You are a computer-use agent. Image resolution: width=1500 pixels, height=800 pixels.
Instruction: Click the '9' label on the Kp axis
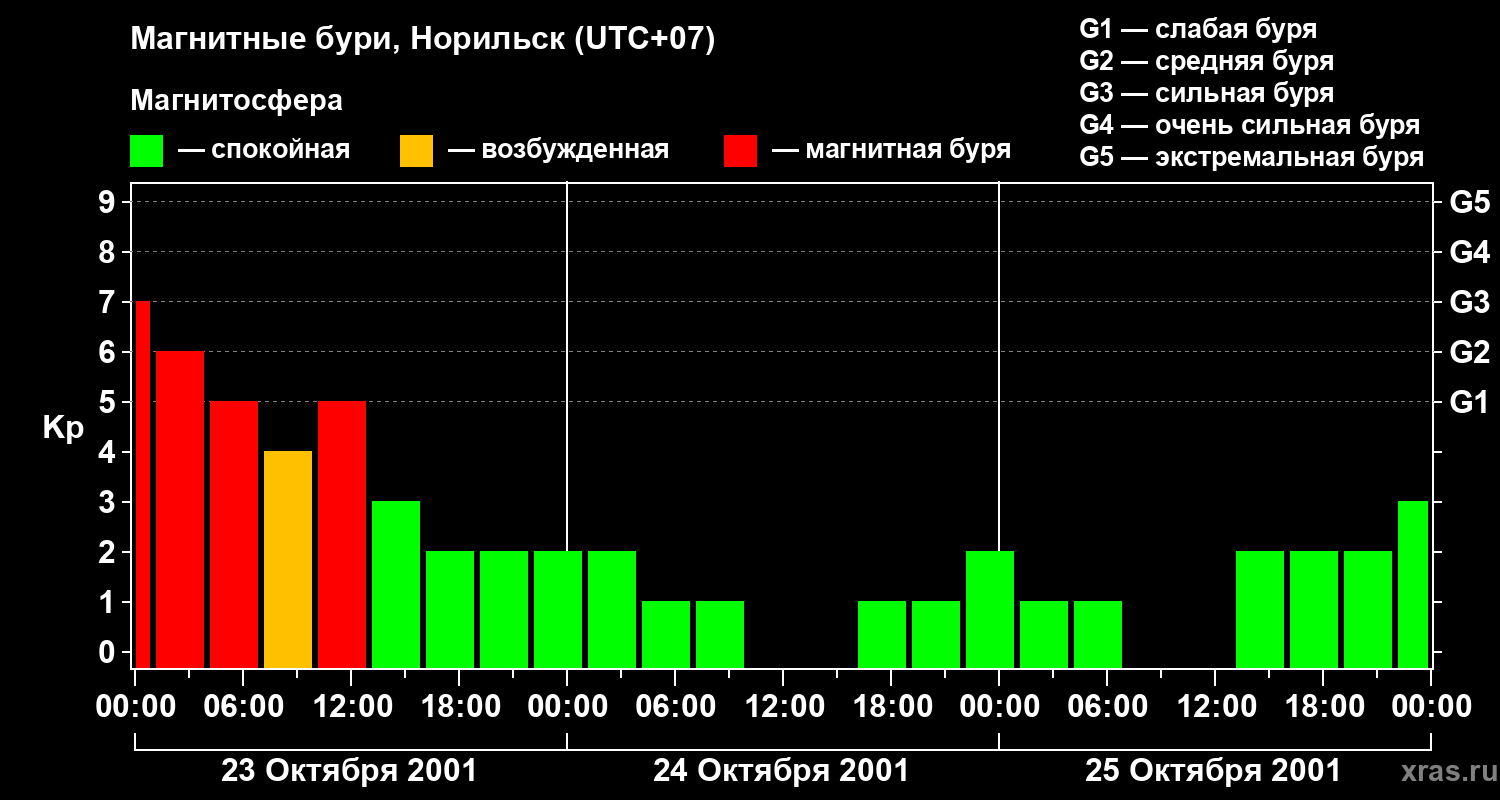pos(108,202)
